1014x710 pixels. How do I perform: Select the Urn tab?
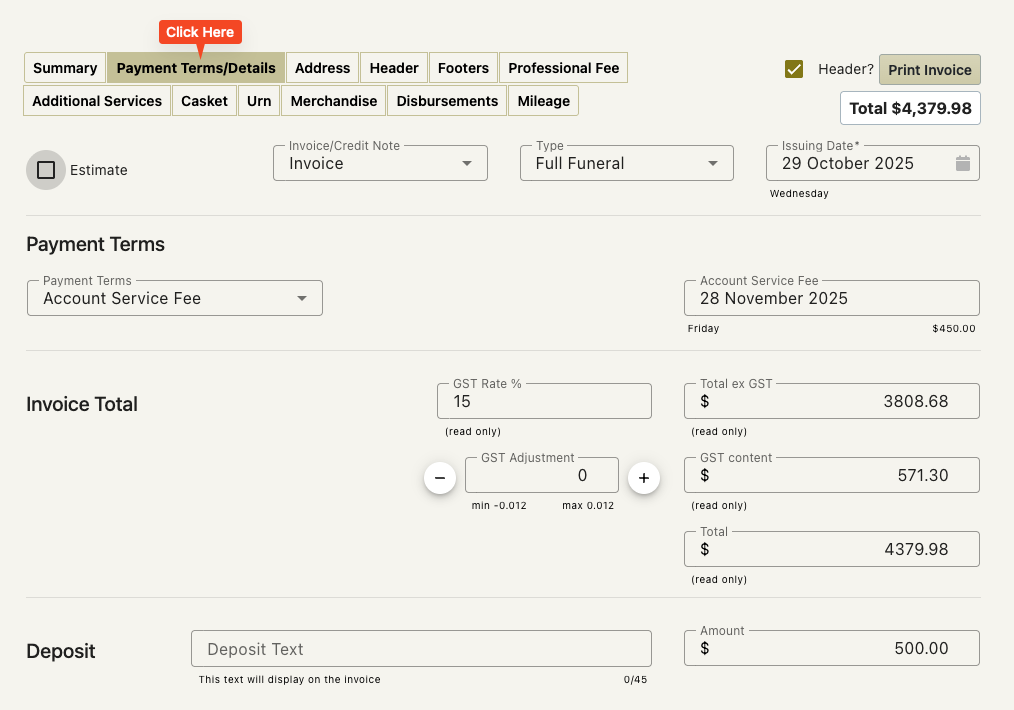click(259, 101)
